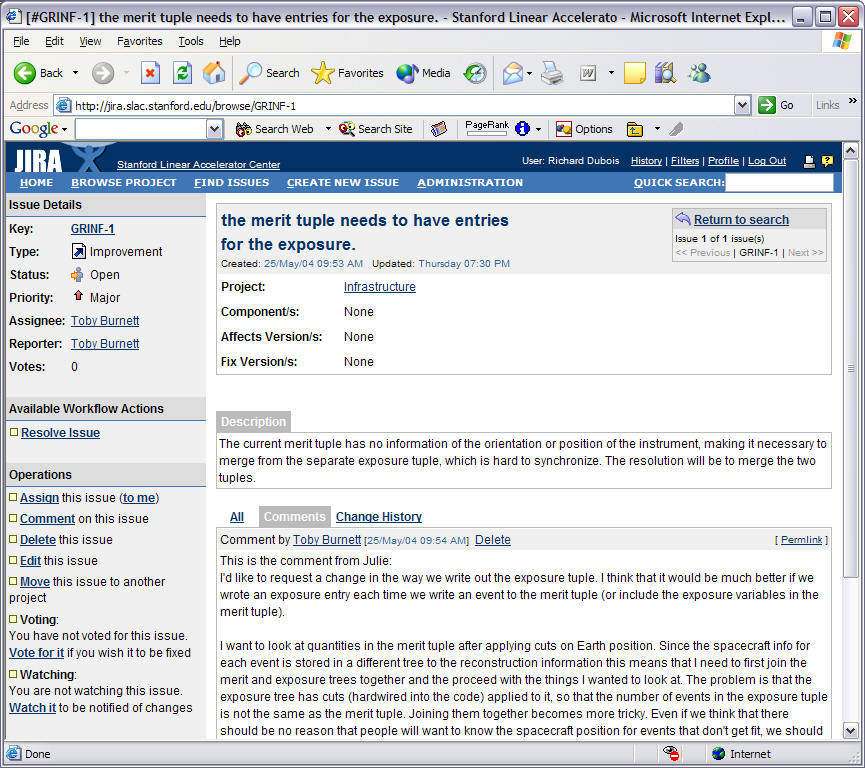This screenshot has height=768, width=865.
Task: Click the Mail envelope icon
Action: coord(512,73)
